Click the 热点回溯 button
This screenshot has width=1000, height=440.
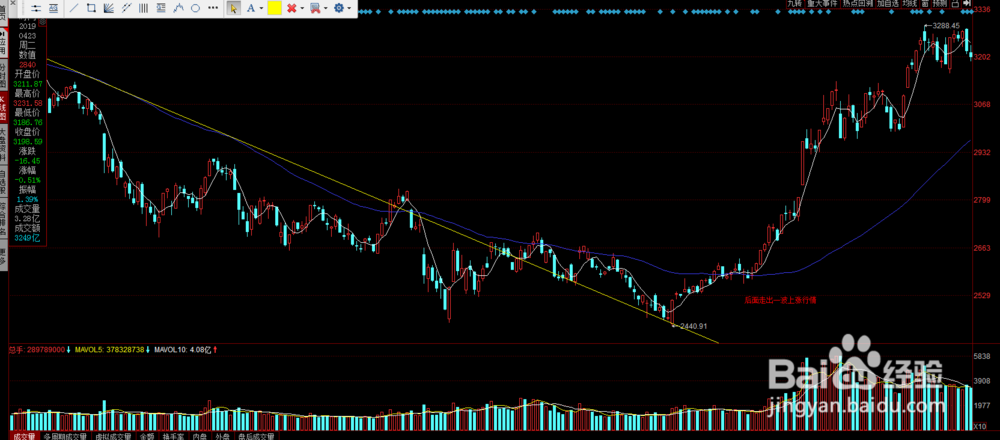tap(858, 4)
